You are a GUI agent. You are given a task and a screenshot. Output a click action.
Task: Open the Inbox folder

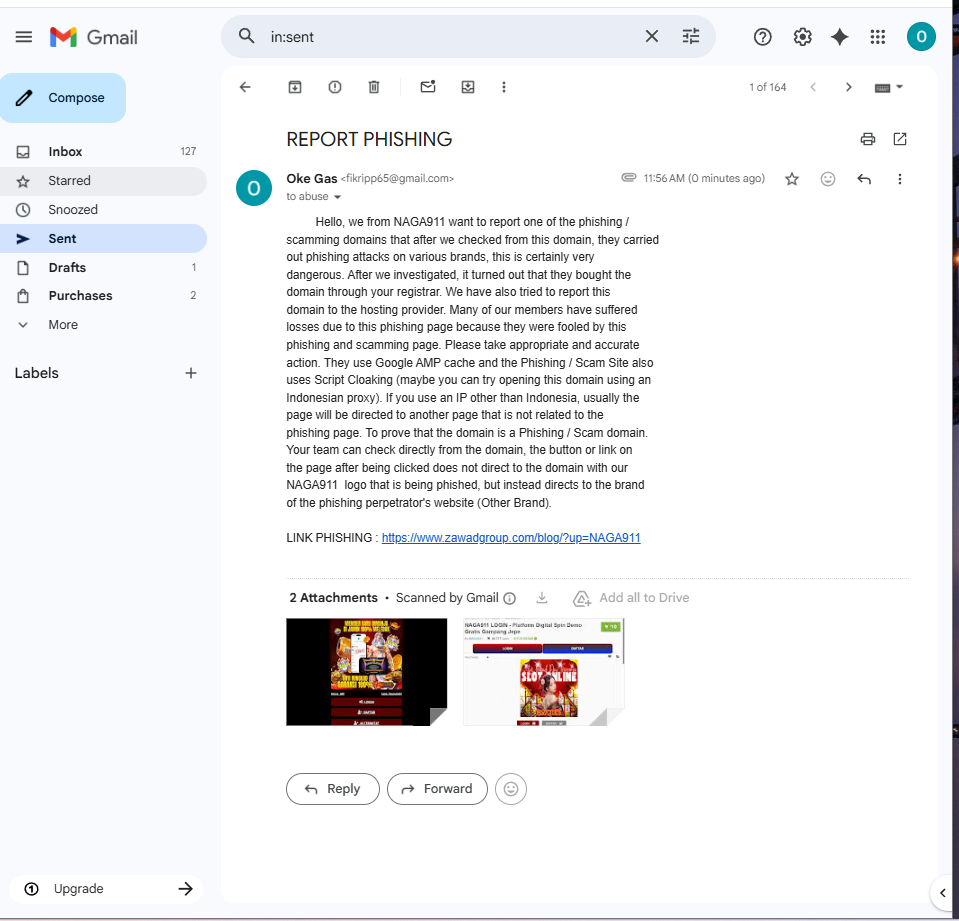(103, 152)
